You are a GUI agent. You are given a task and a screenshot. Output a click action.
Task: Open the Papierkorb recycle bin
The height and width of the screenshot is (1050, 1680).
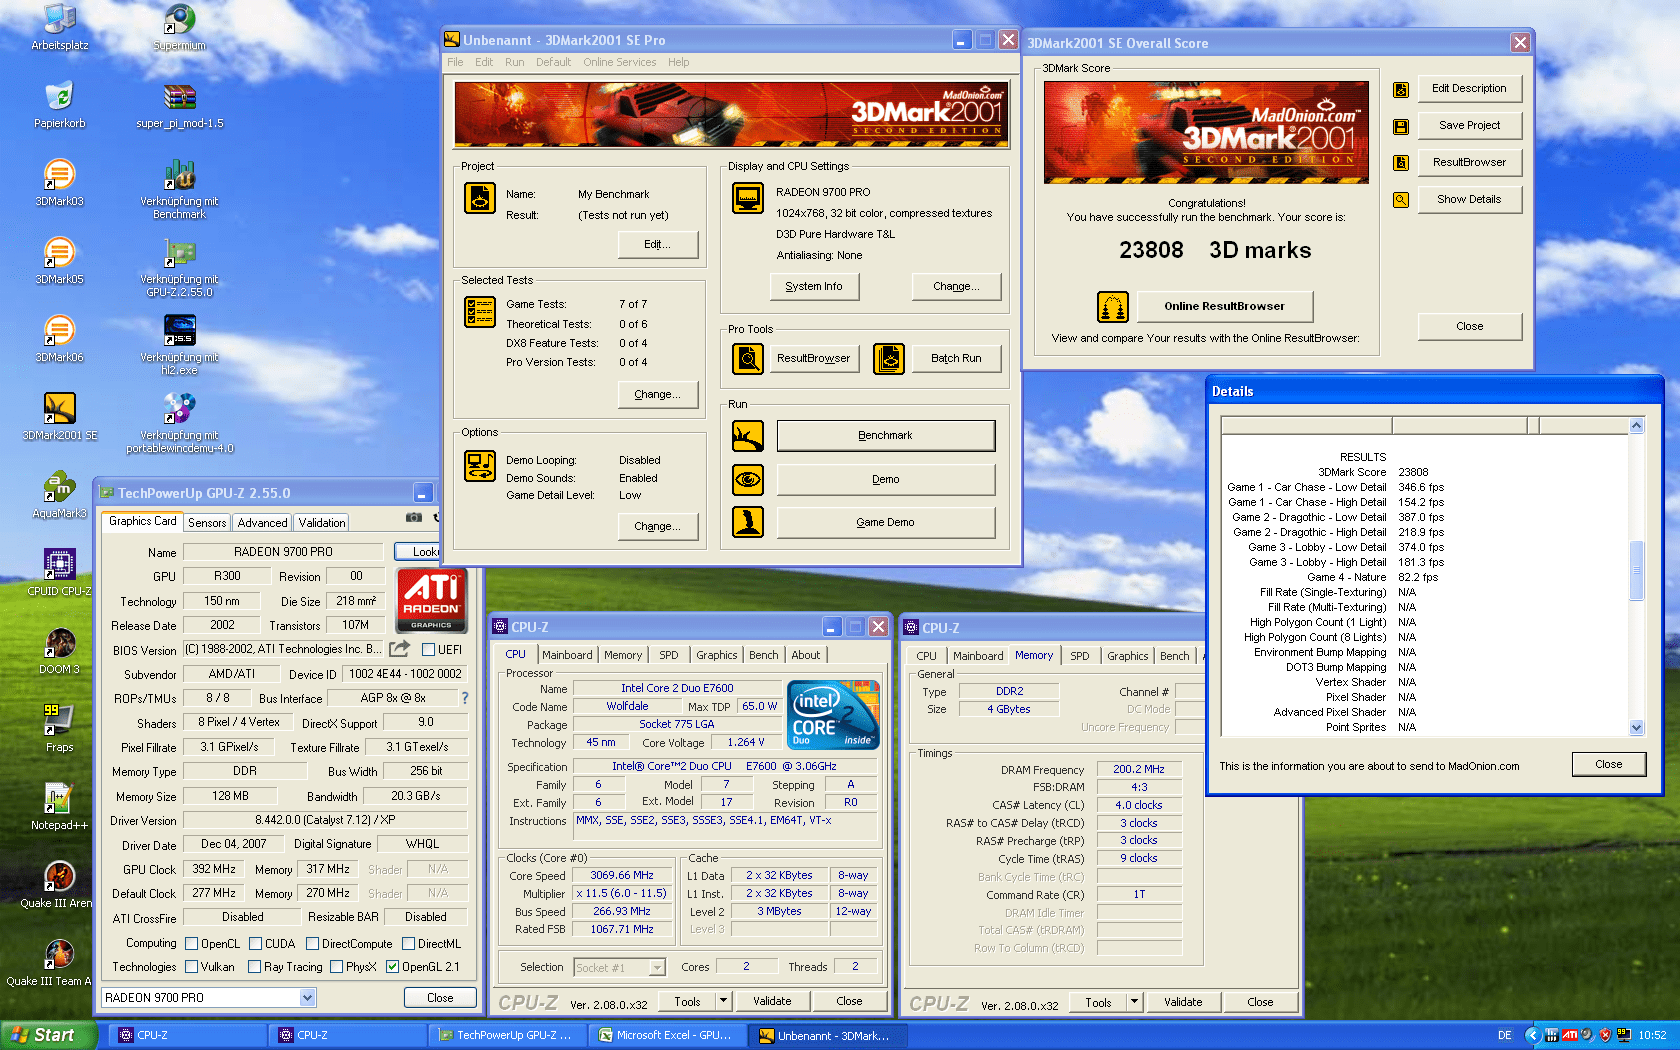[x=59, y=105]
